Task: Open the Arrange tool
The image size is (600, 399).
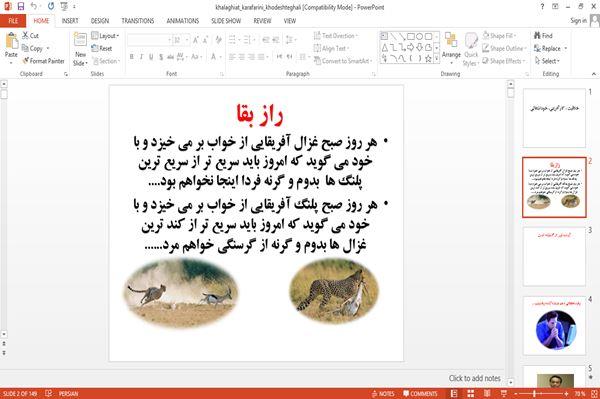Action: pos(451,48)
